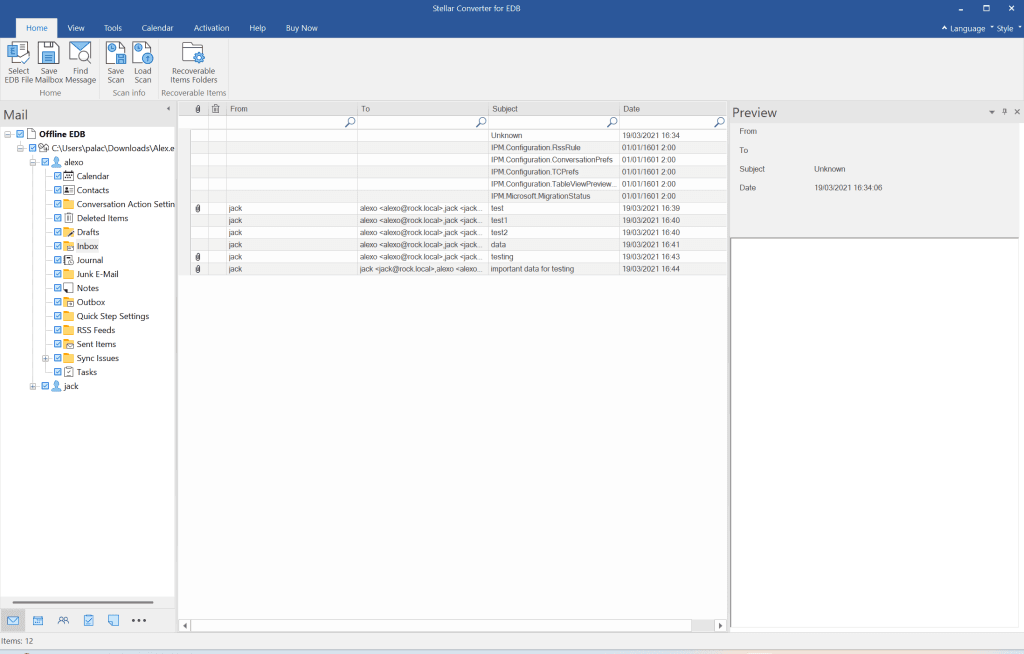
Task: Click search icon in To filter
Action: (x=481, y=122)
